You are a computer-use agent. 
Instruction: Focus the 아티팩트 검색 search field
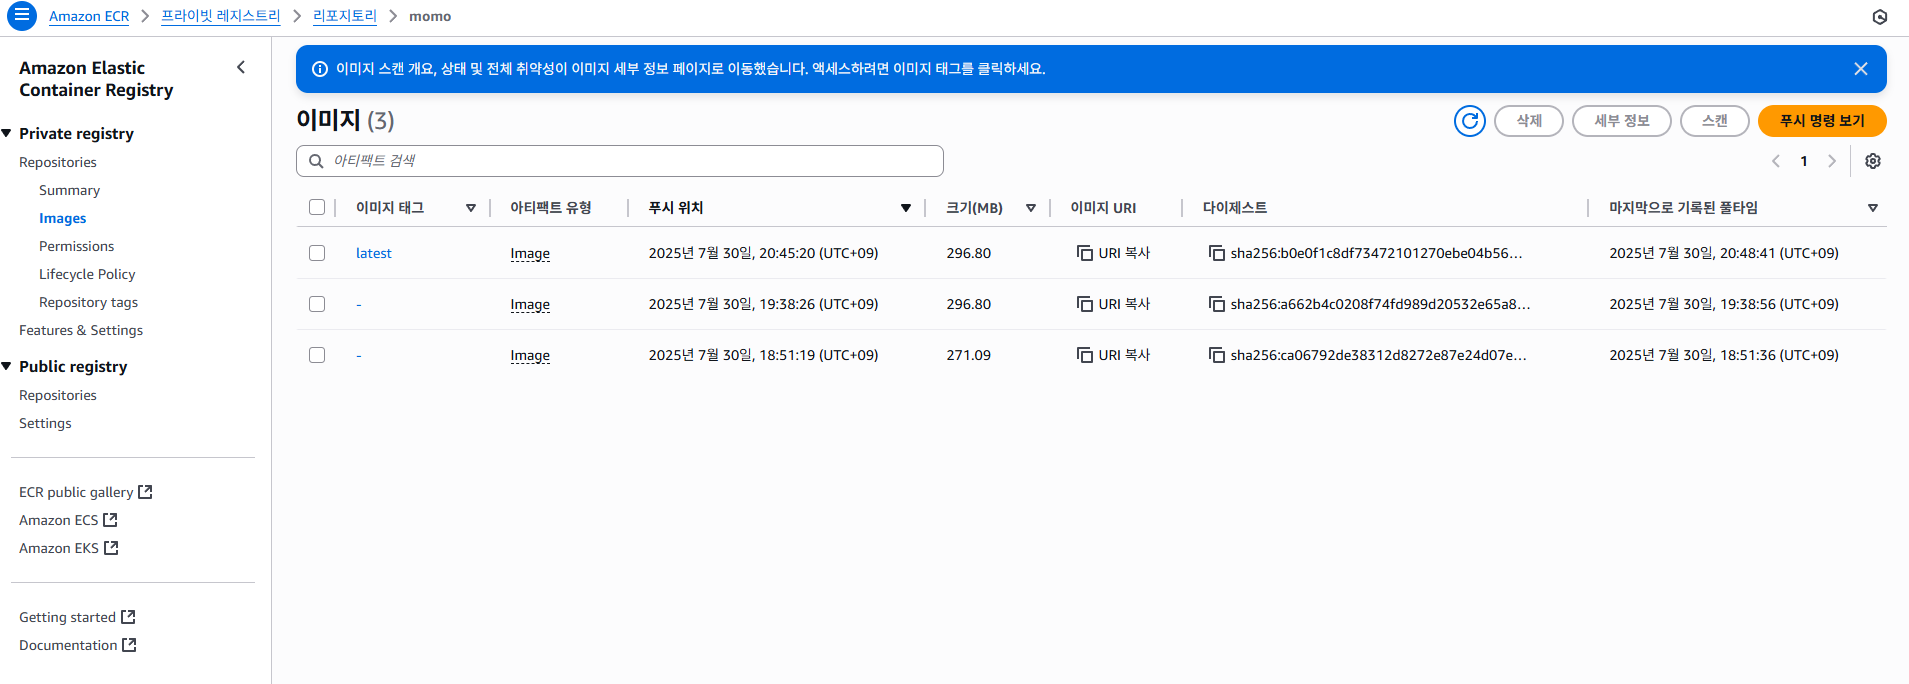(x=620, y=161)
